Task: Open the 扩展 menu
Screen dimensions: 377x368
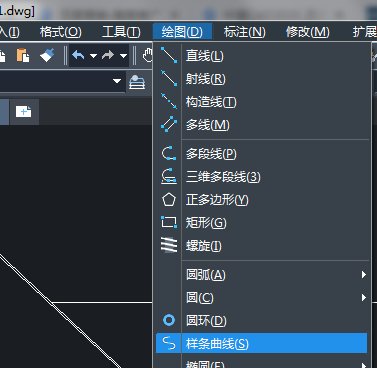Action: [365, 32]
